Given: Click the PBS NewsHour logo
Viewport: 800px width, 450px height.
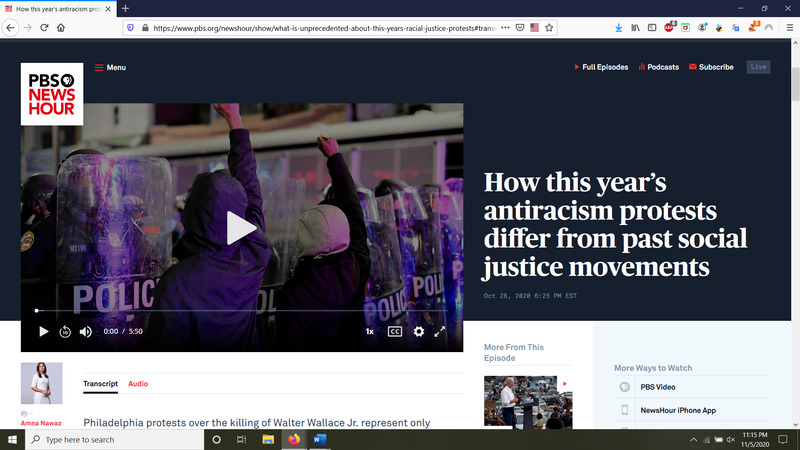Looking at the screenshot, I should pos(52,94).
